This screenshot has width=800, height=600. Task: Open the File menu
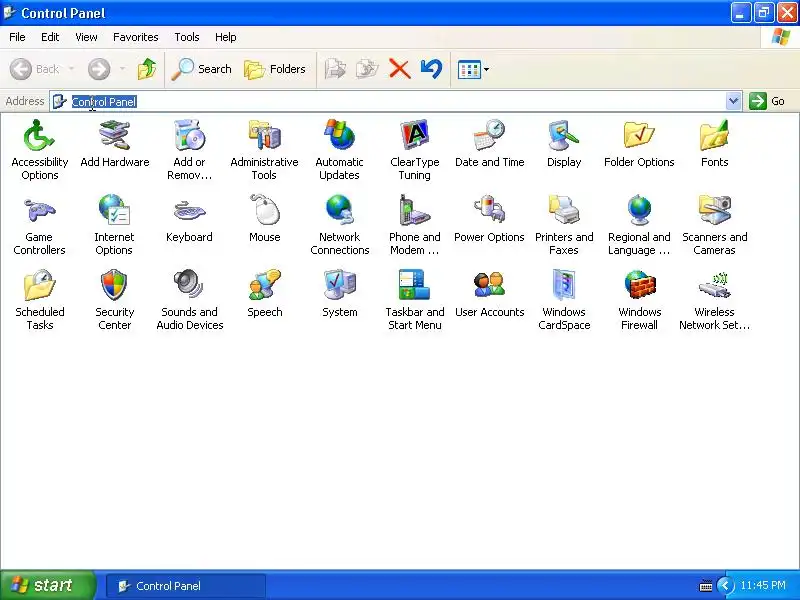tap(17, 37)
